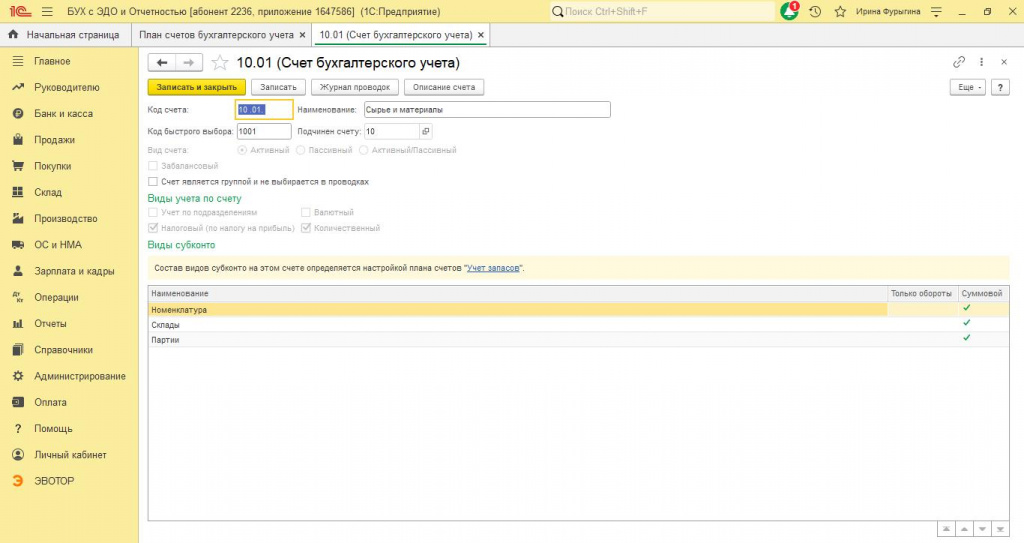Viewport: 1024px width, 543px height.
Task: Toggle 'Счет является группой' checkbox
Action: (x=153, y=182)
